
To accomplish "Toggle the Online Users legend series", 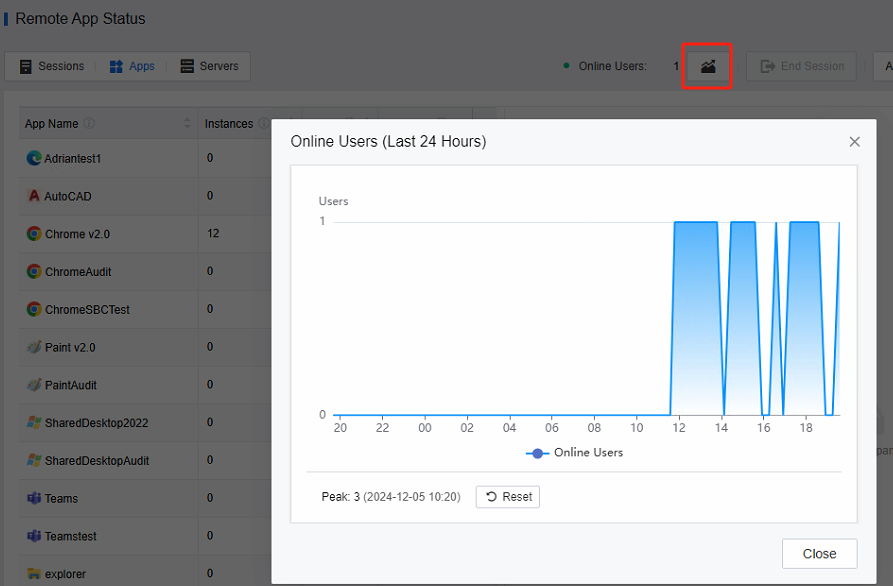I will click(x=574, y=453).
